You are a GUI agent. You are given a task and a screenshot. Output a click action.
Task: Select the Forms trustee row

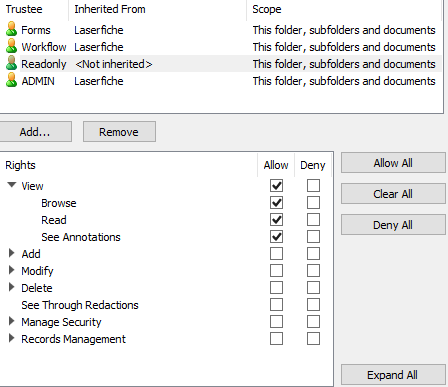click(x=221, y=30)
